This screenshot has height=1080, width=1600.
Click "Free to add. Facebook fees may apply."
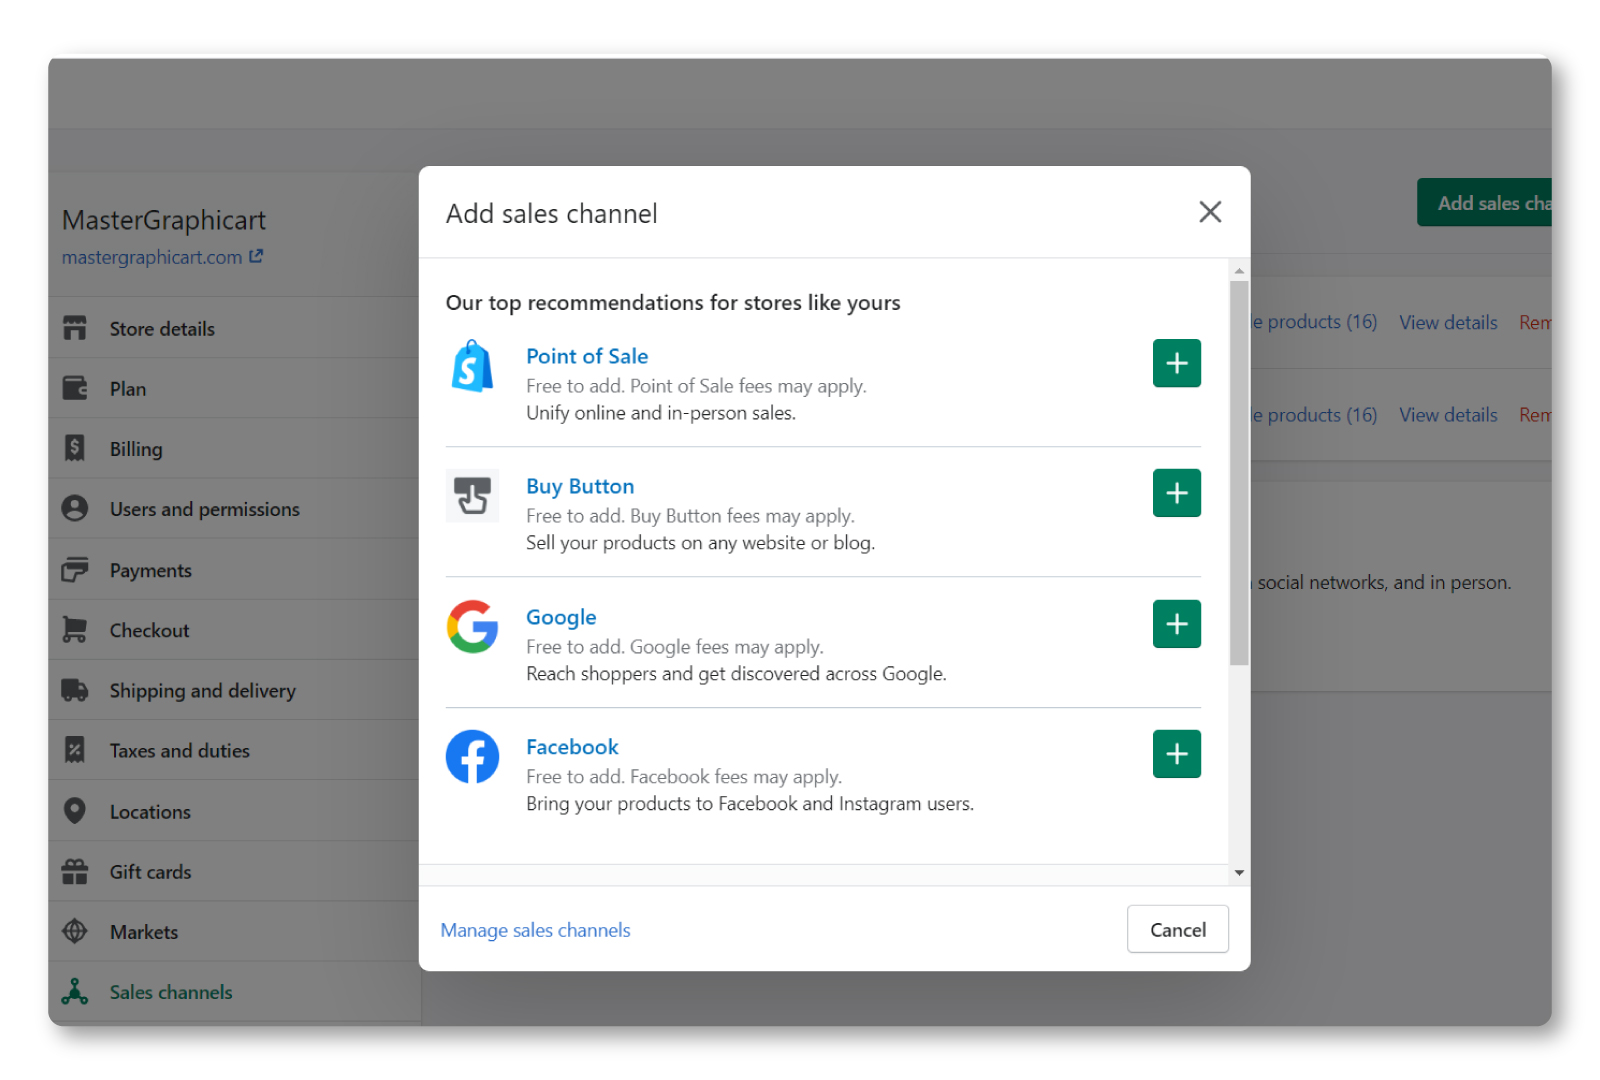(684, 777)
